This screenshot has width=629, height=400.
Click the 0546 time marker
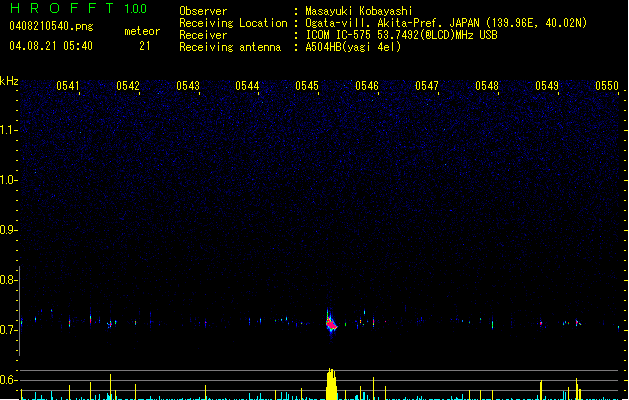(367, 86)
